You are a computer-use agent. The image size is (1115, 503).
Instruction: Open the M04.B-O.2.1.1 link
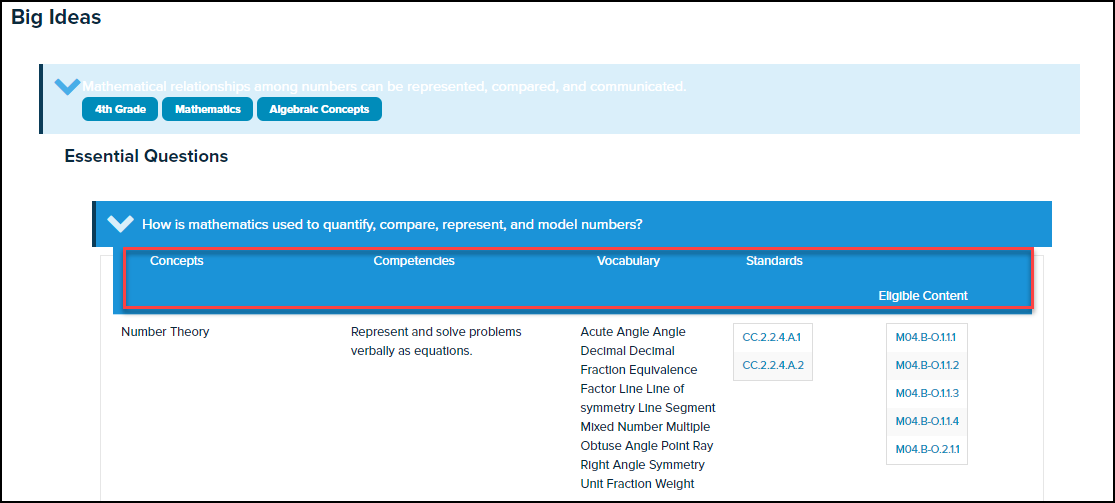click(x=926, y=449)
